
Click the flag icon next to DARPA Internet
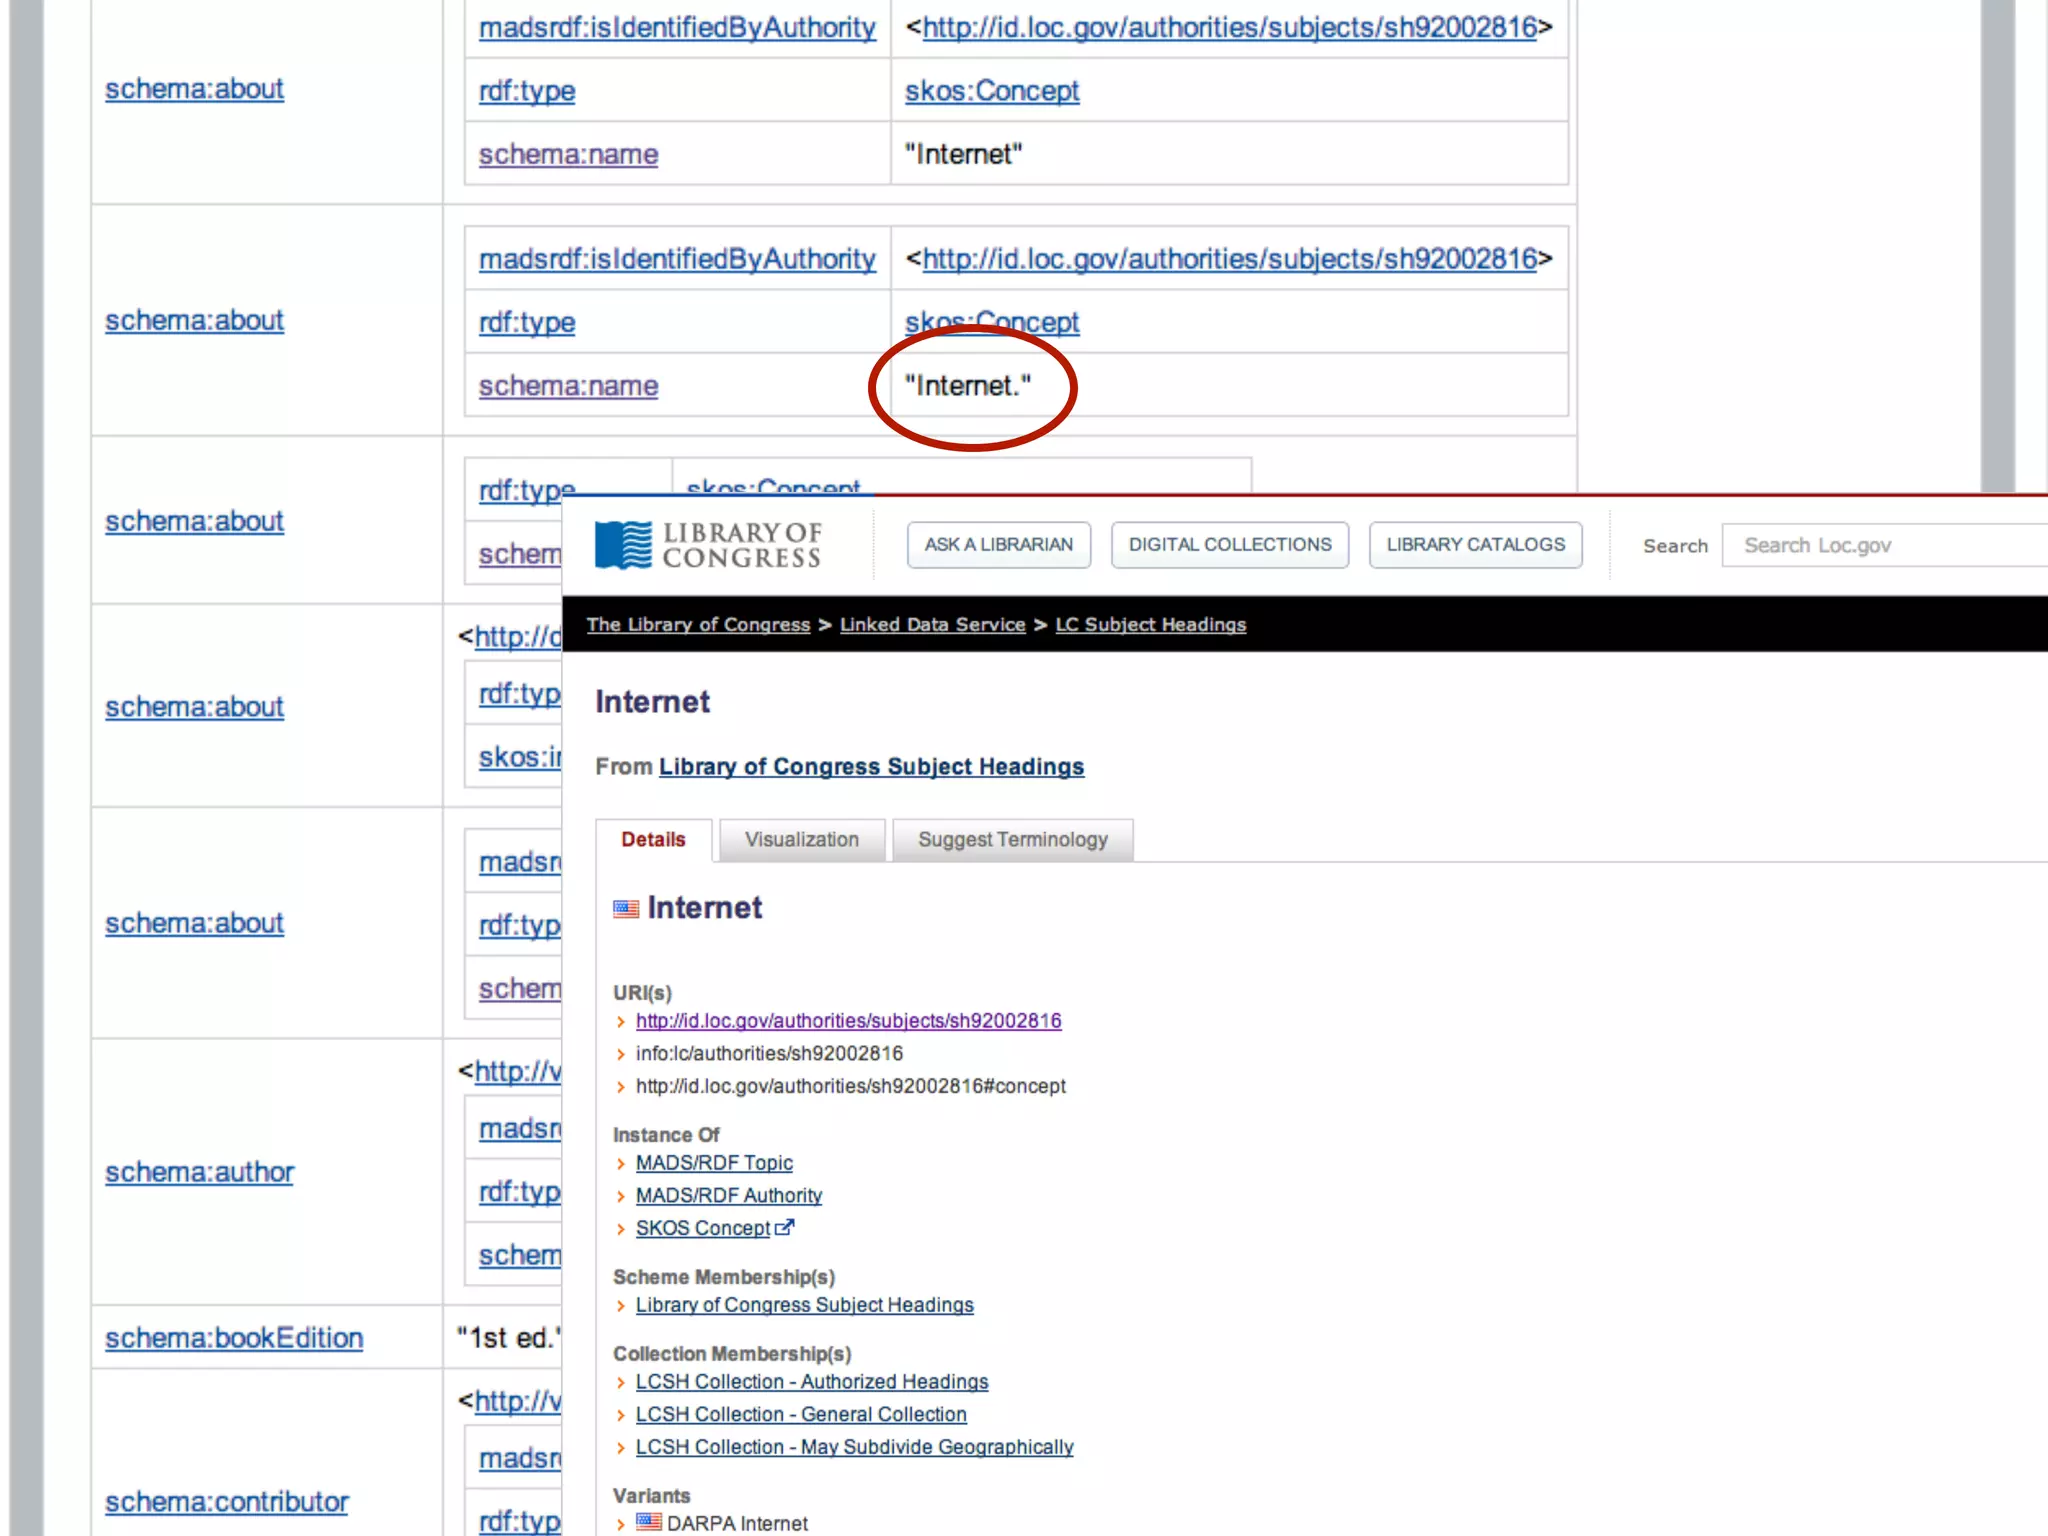point(649,1522)
